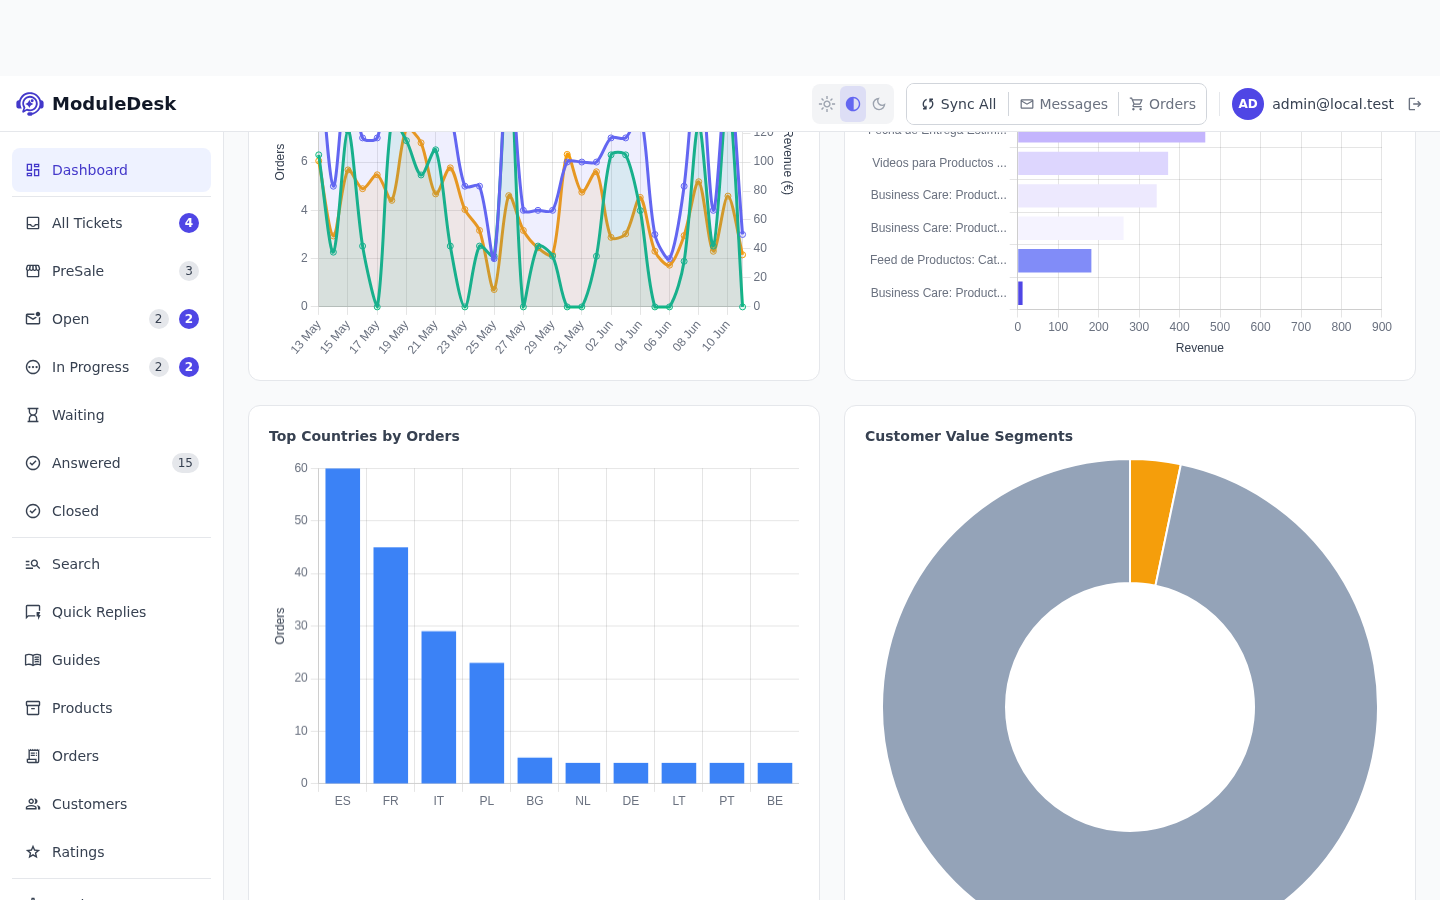Image resolution: width=1440 pixels, height=900 pixels.
Task: Click the orange donut chart segment
Action: [1153, 522]
